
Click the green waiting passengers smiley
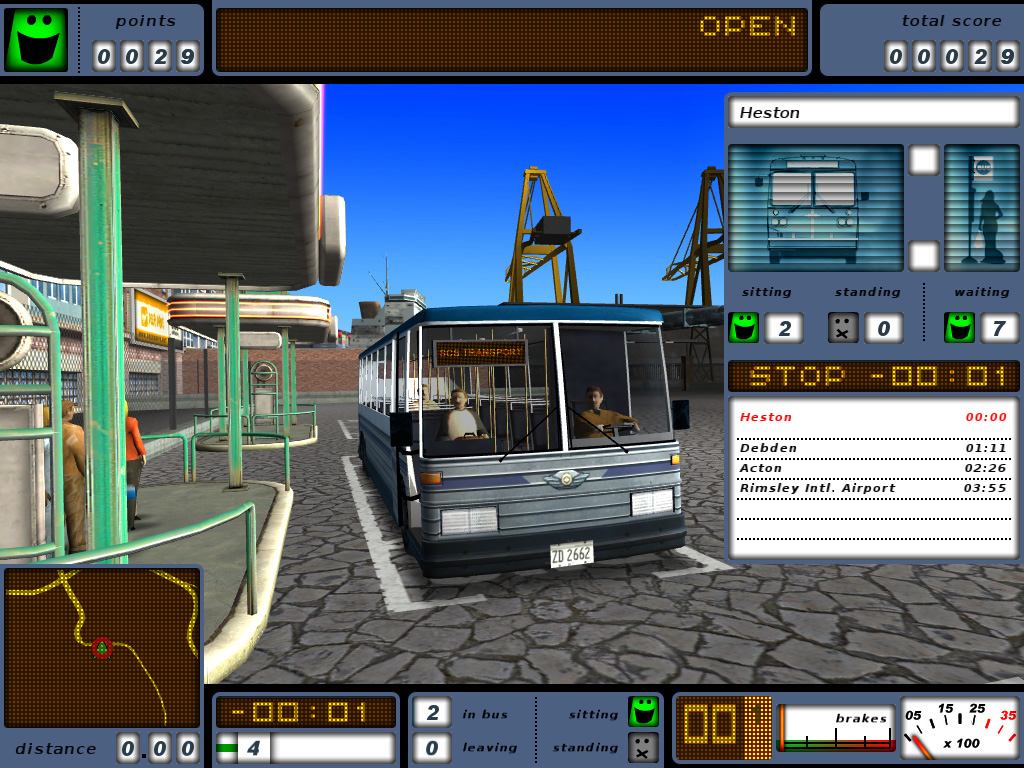[x=959, y=327]
